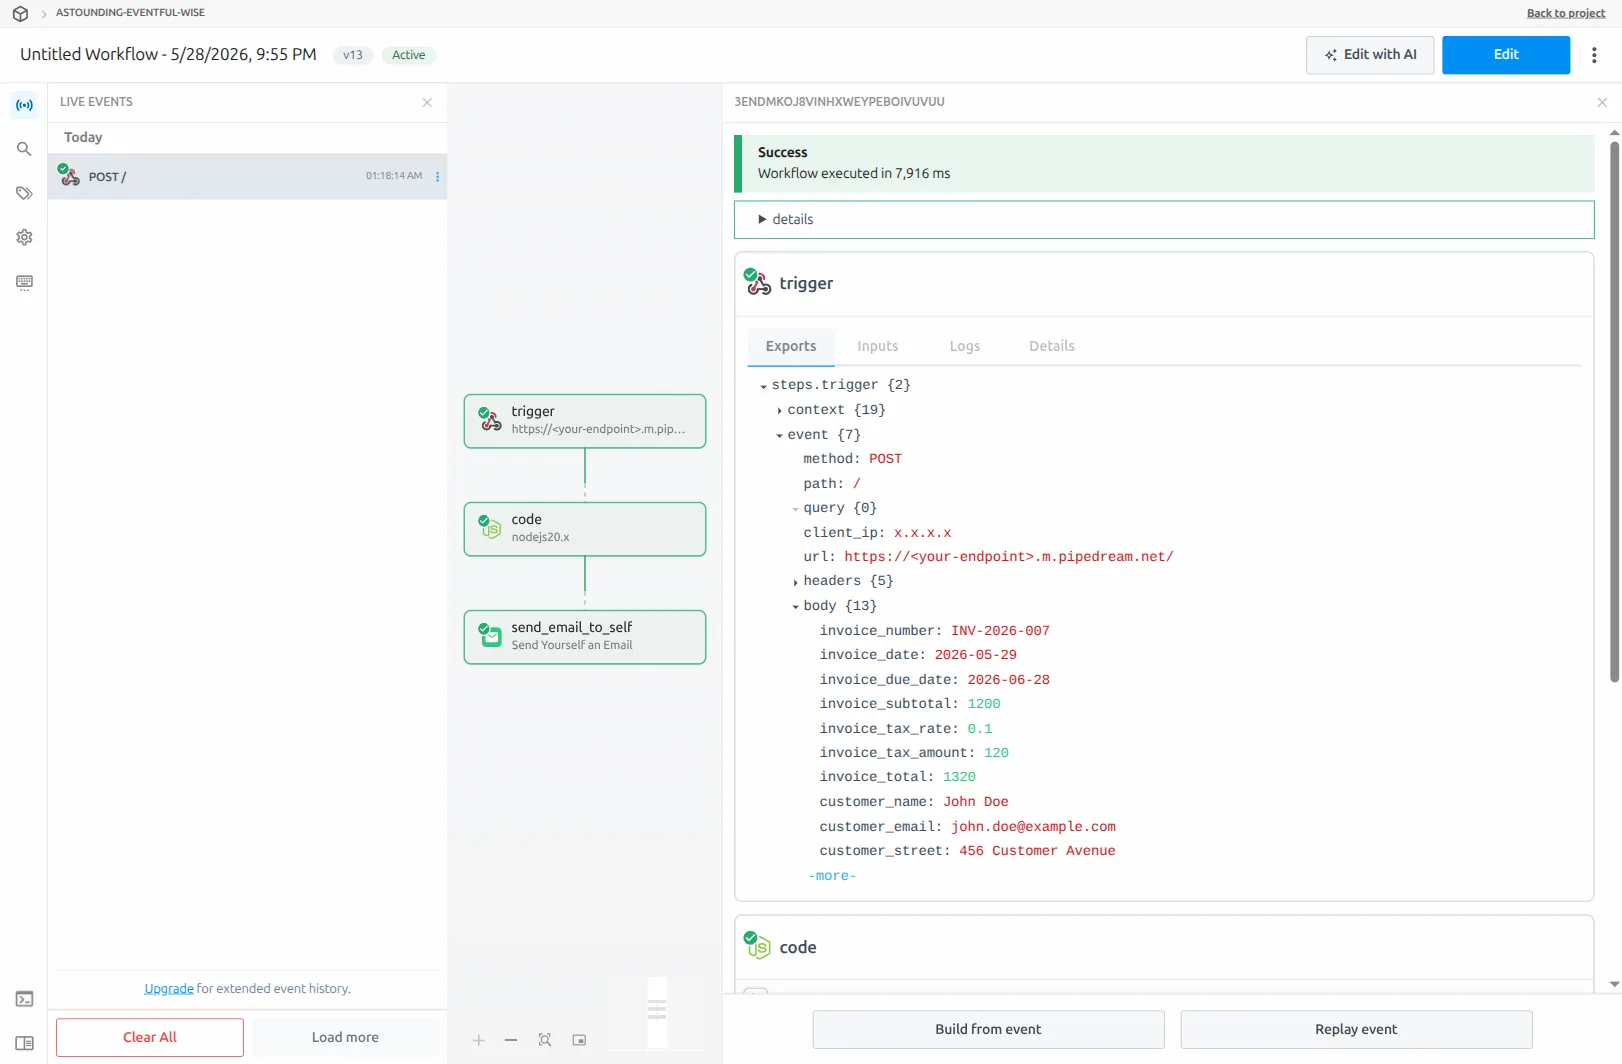Switch to the Details tab
Viewport: 1622px width, 1064px height.
tap(1052, 346)
